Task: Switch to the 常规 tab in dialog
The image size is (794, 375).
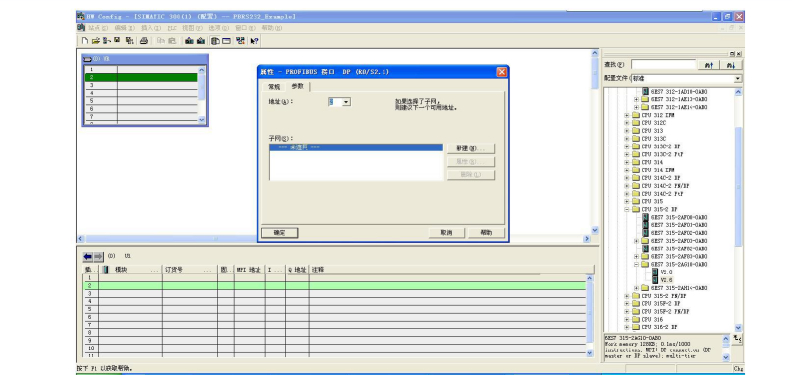Action: pos(274,87)
